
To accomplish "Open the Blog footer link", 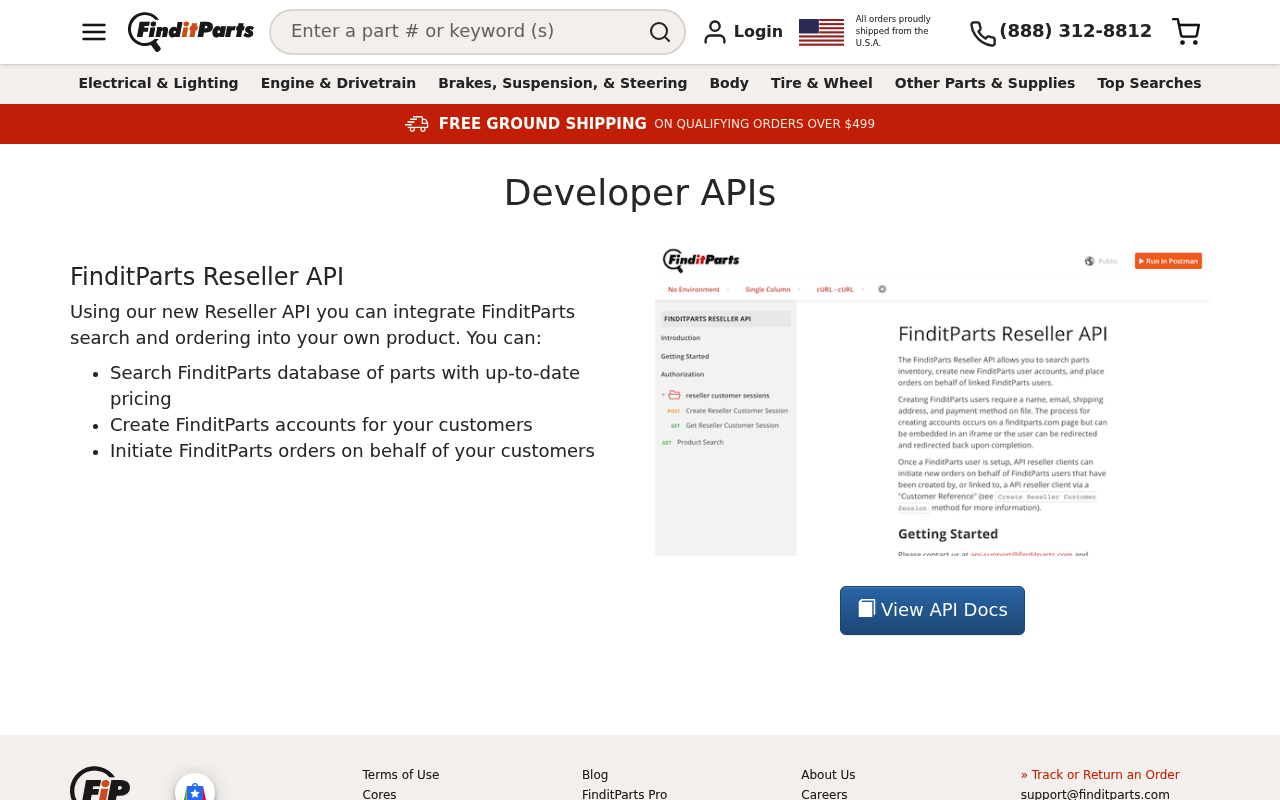I will pyautogui.click(x=595, y=775).
